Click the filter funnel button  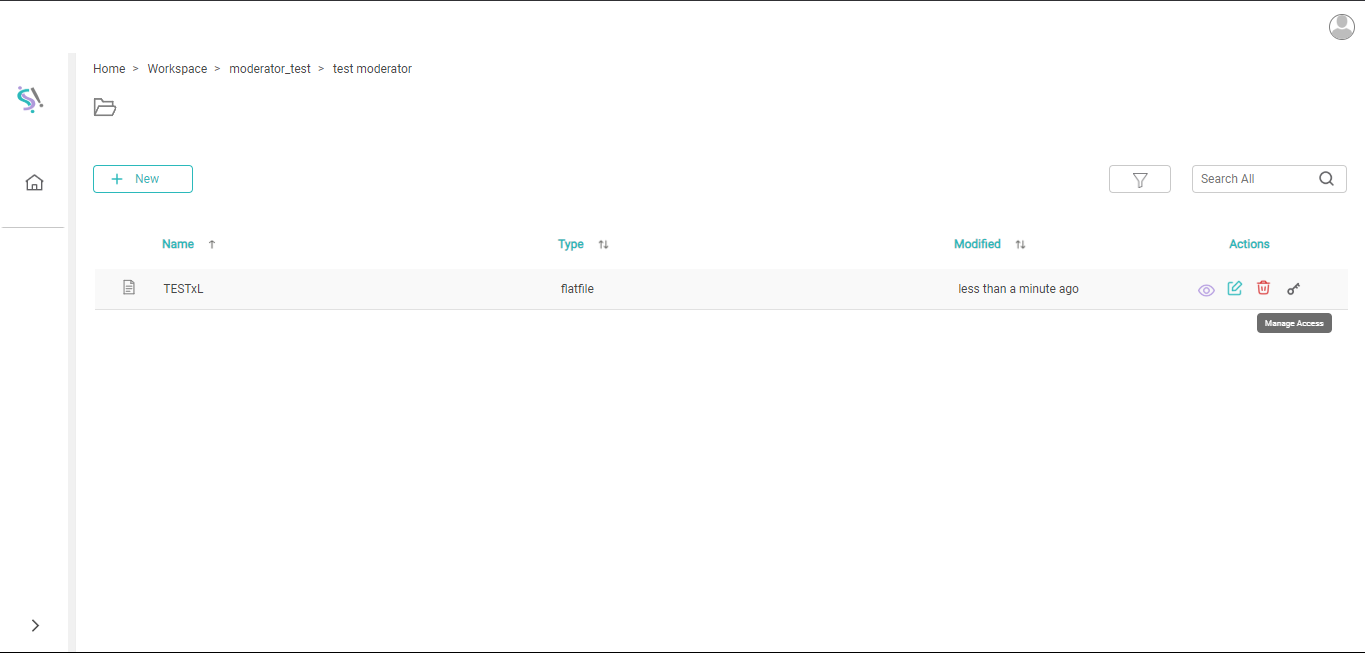1139,179
